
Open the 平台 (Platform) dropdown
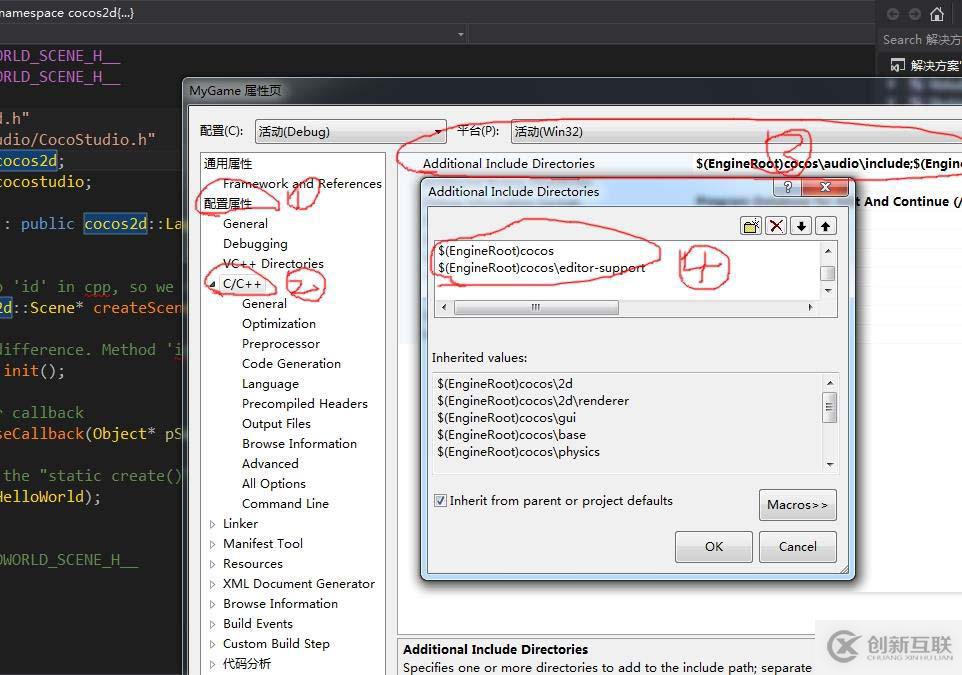coord(735,131)
